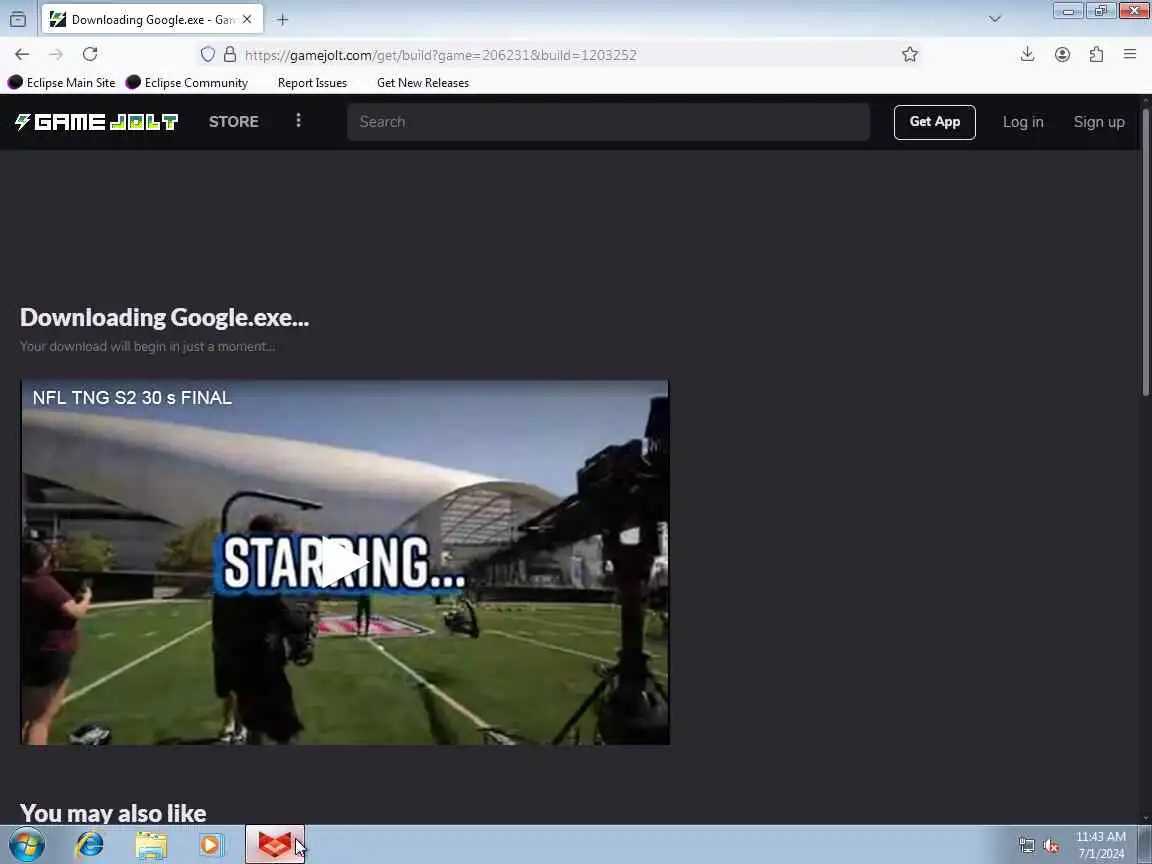1152x864 pixels.
Task: Open Get New Releases bookmark
Action: (x=422, y=83)
